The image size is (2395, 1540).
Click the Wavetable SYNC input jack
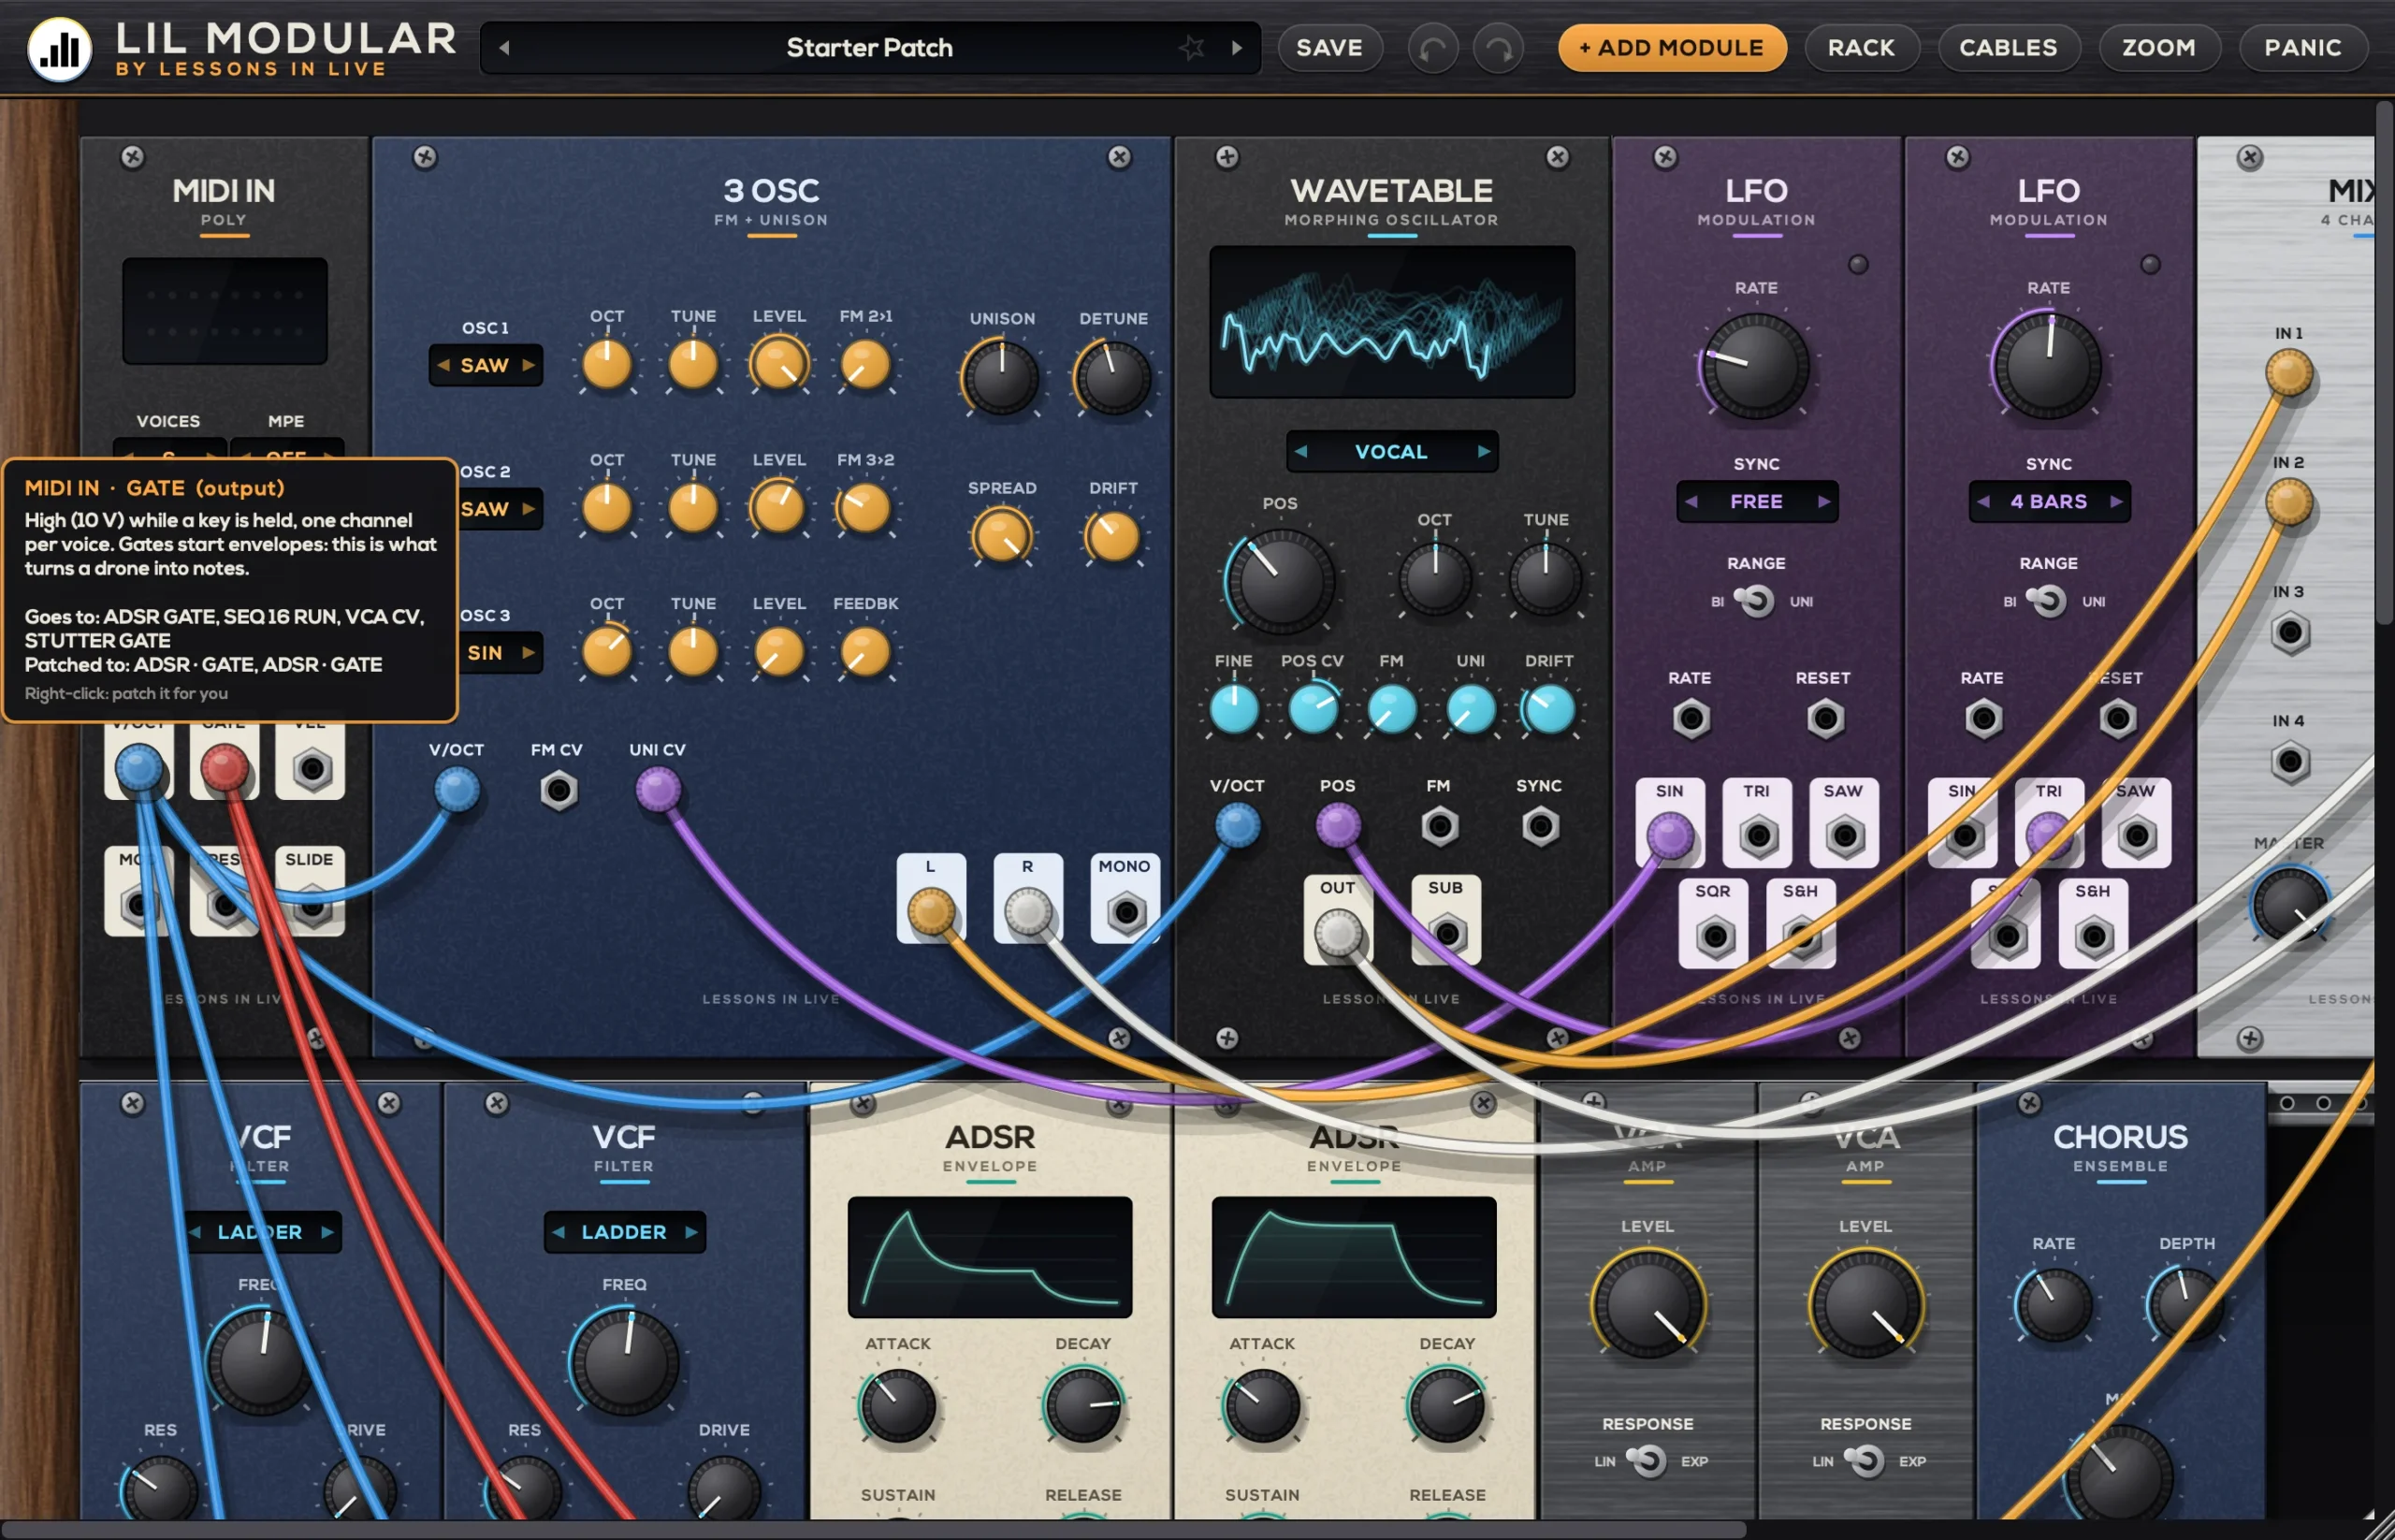[1540, 826]
